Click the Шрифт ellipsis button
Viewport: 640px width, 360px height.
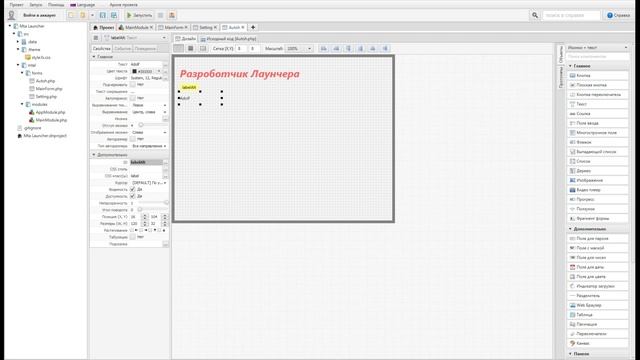(165, 78)
